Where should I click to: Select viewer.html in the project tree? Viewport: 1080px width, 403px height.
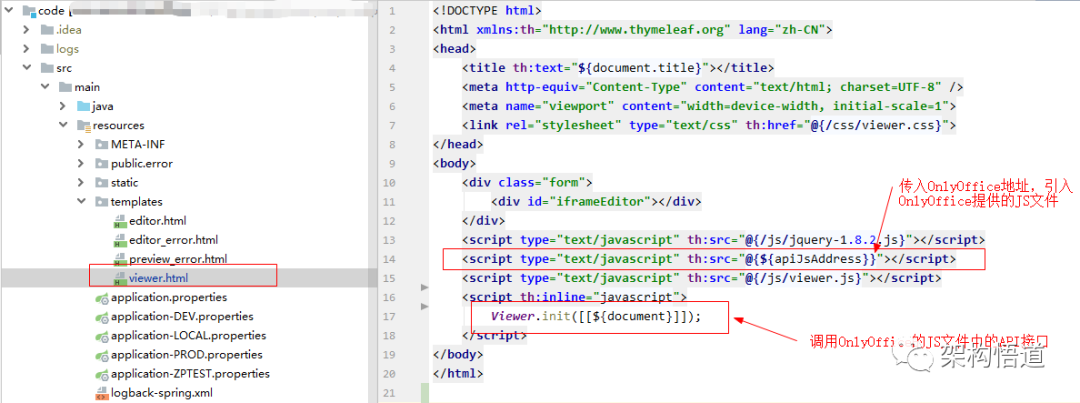(158, 278)
